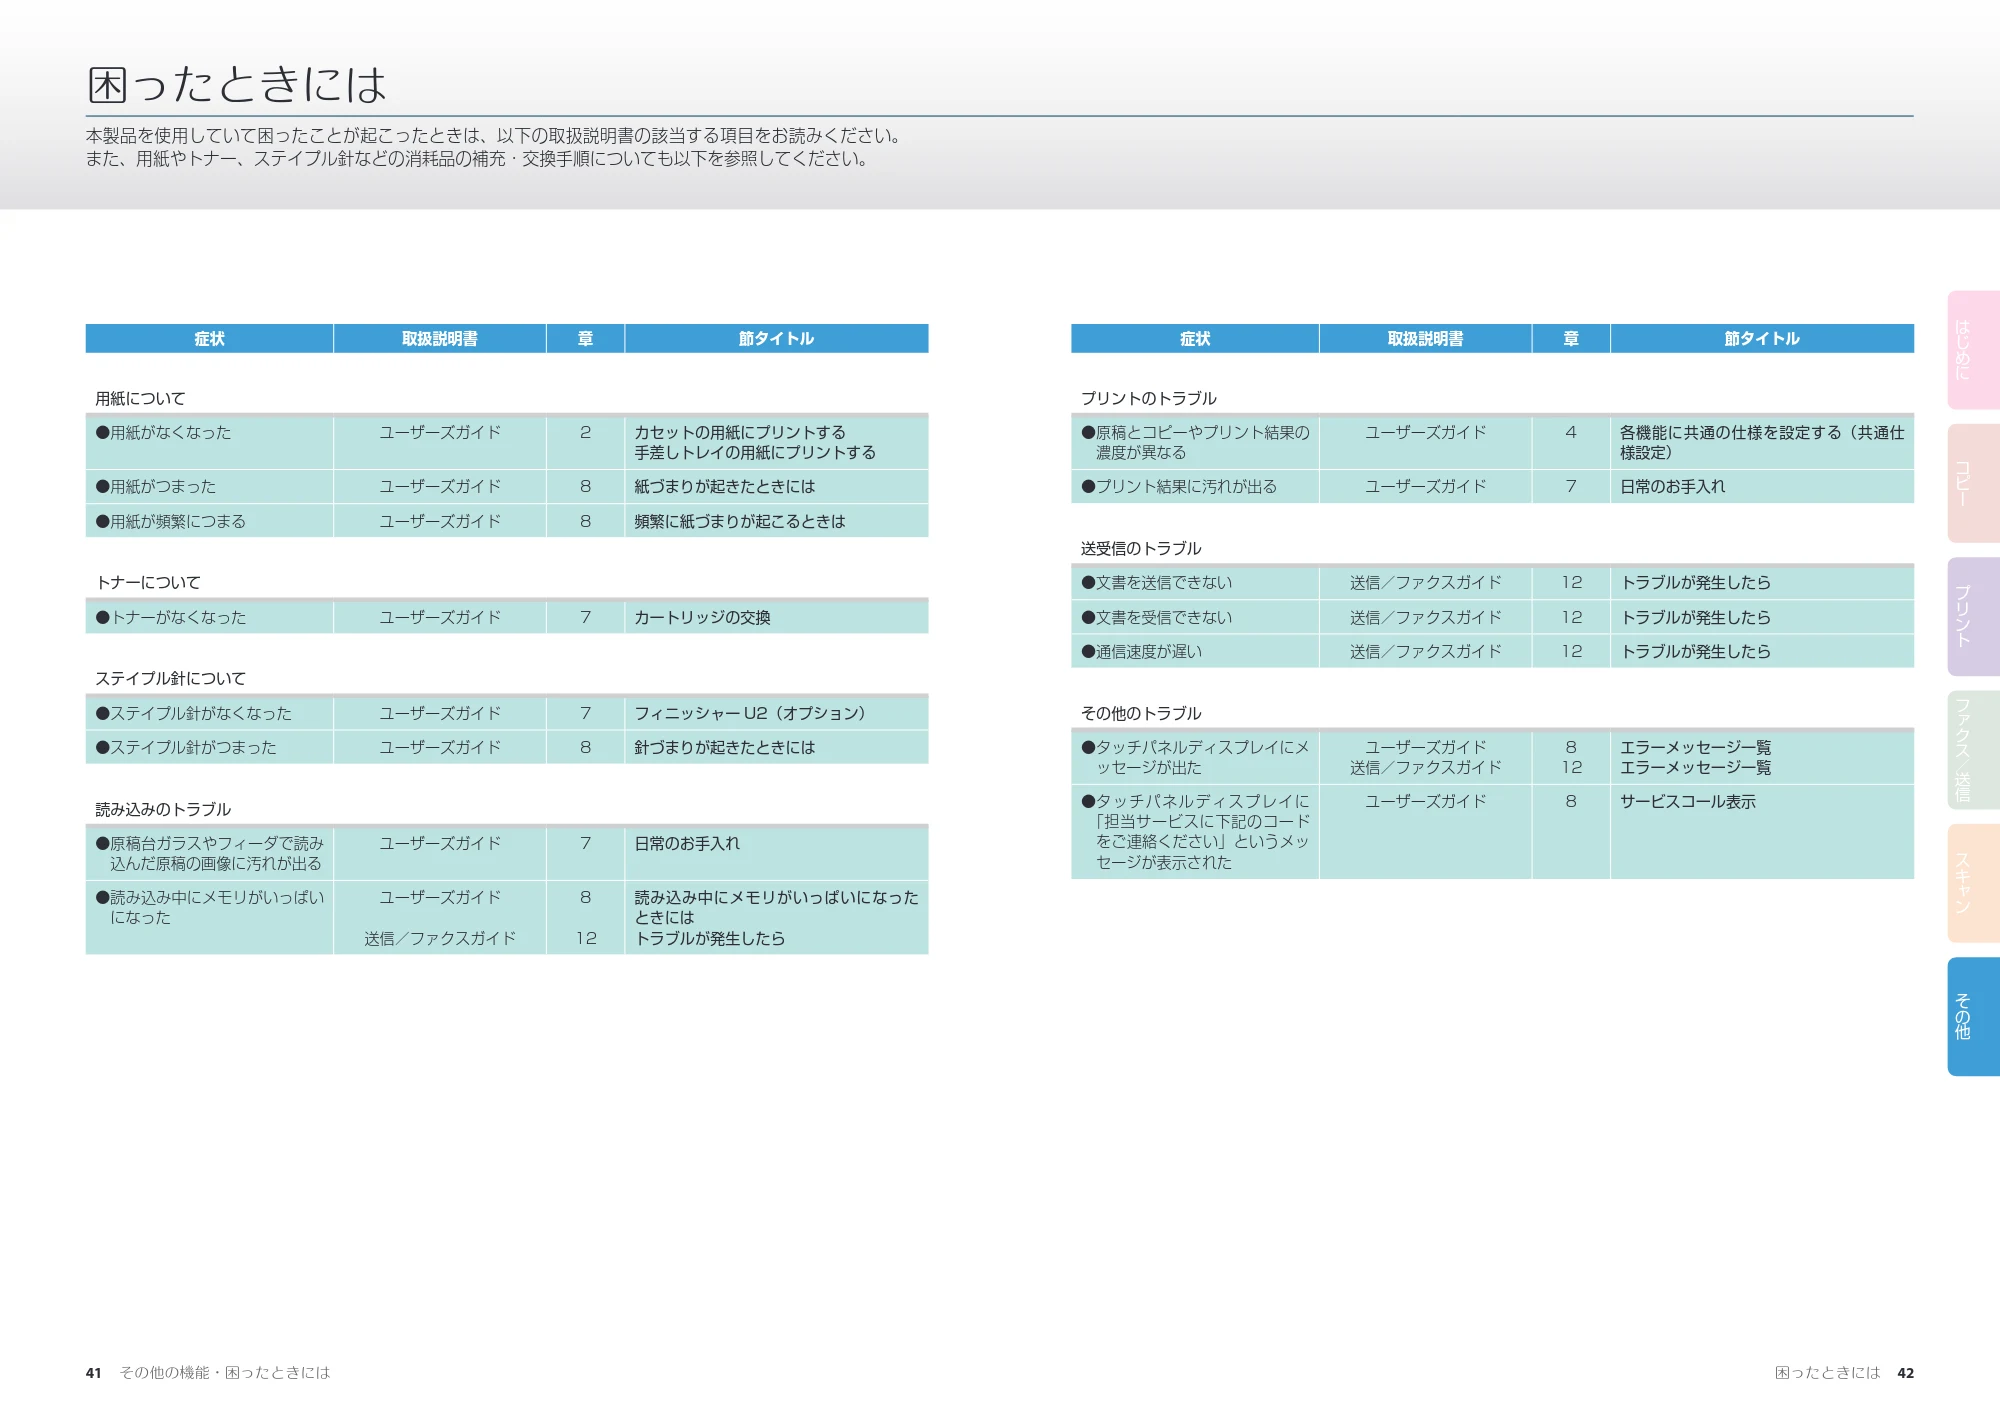Click the 困ったときには page heading
Image resolution: width=2000 pixels, height=1415 pixels.
tap(237, 85)
